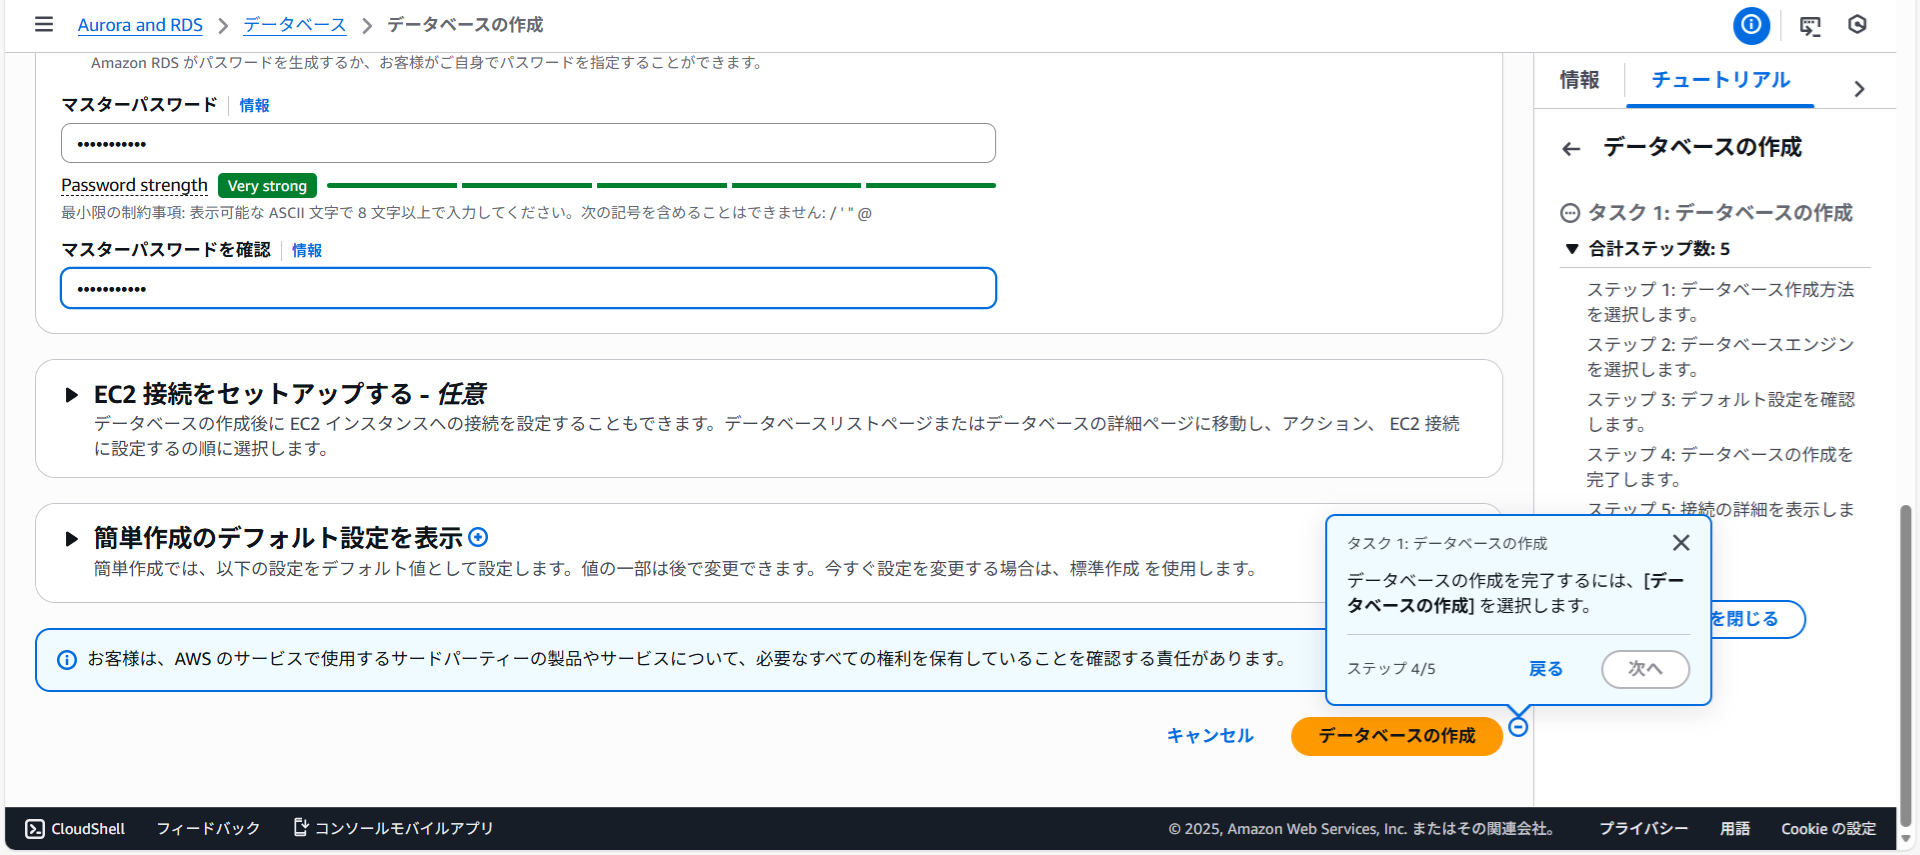
Task: Open CloudShell from the footer bar
Action: [76, 829]
